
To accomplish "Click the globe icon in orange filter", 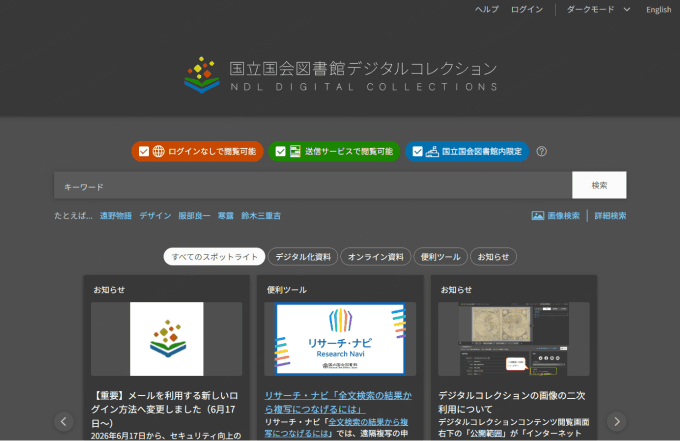I will point(158,151).
